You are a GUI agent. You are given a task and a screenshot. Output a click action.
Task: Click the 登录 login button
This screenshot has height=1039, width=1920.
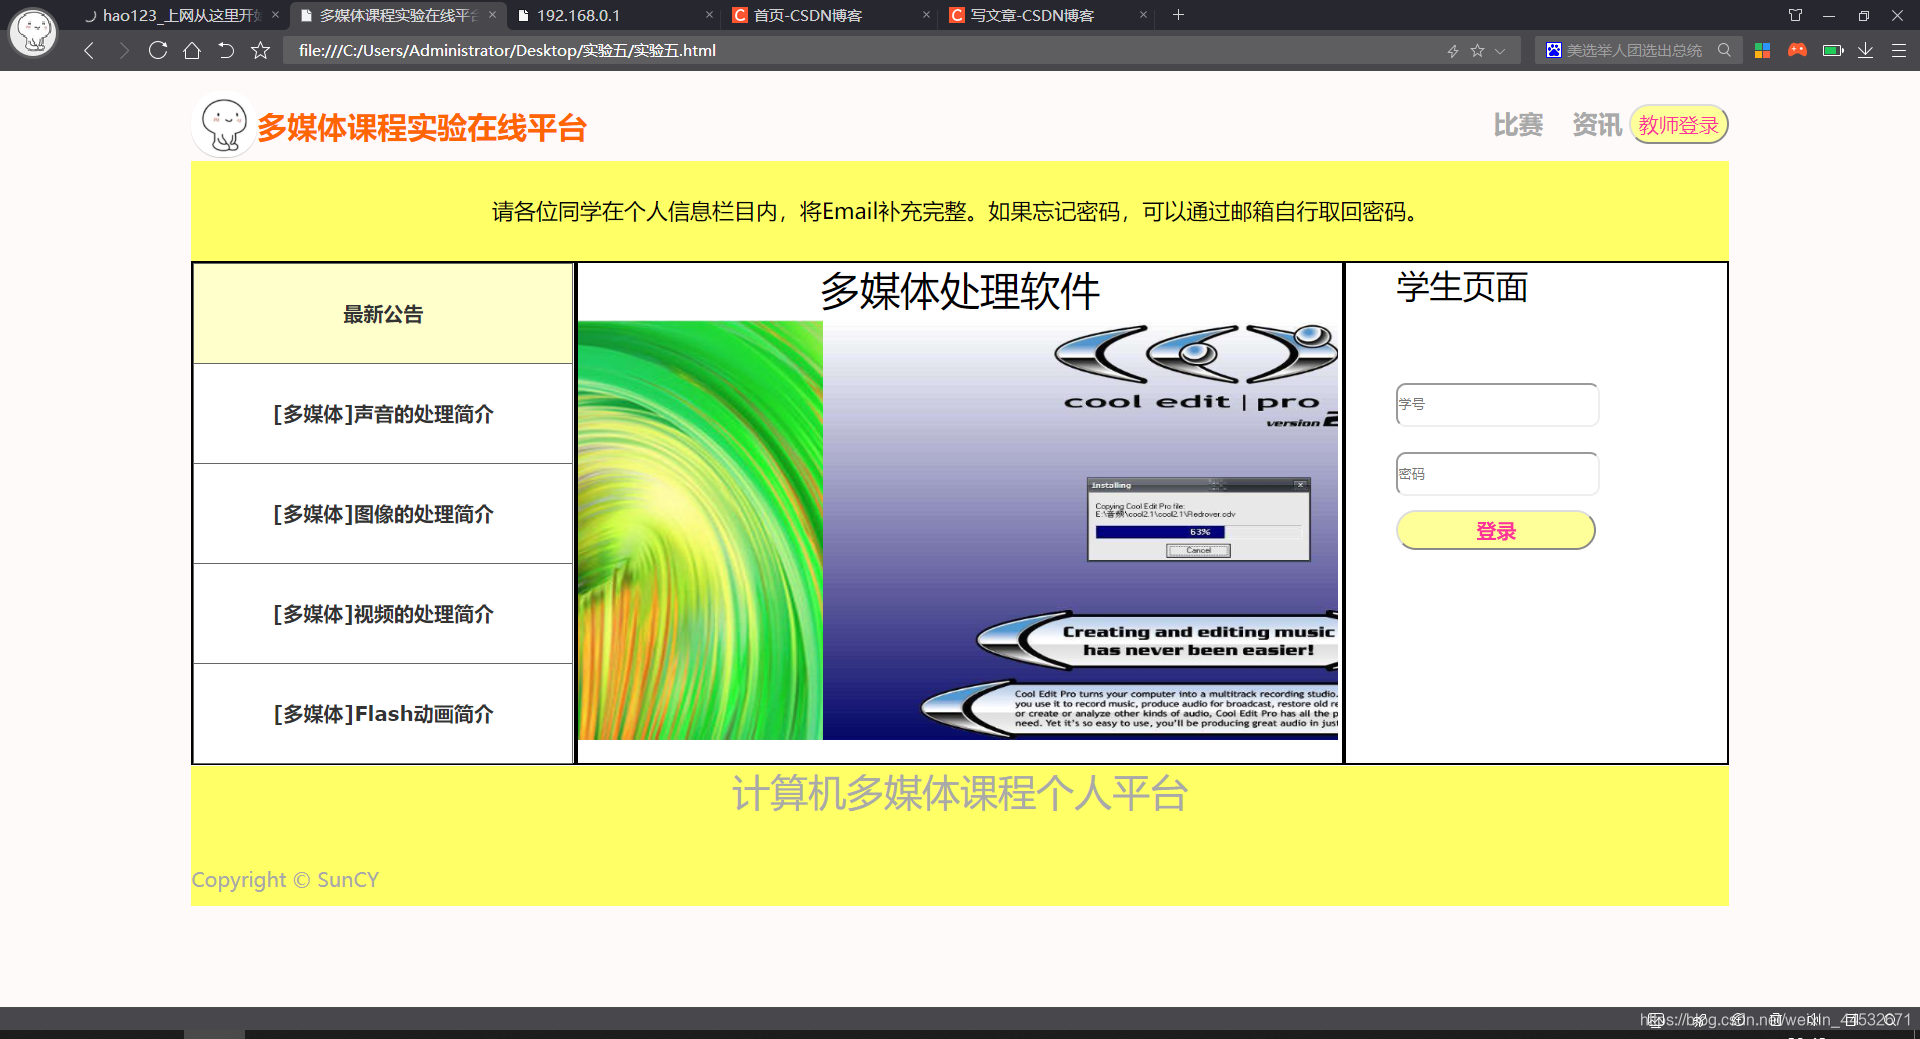click(x=1496, y=531)
